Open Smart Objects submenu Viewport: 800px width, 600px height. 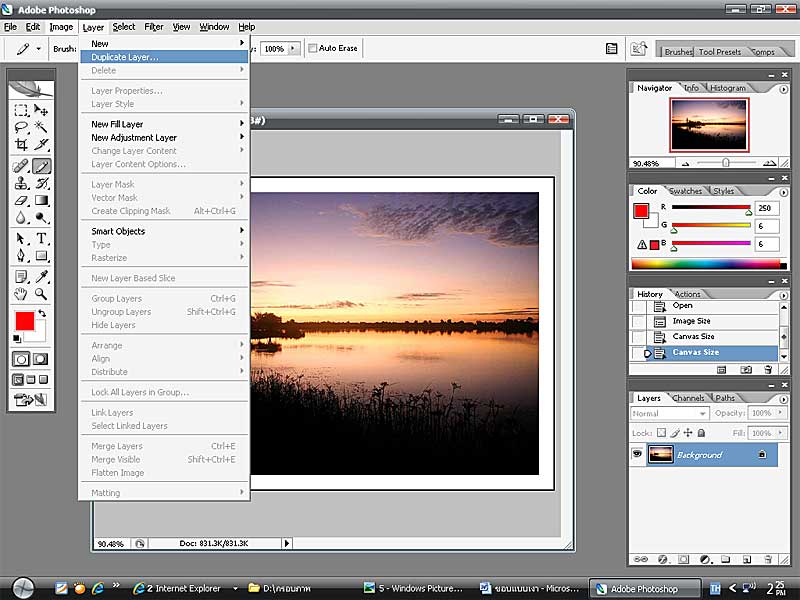(164, 231)
